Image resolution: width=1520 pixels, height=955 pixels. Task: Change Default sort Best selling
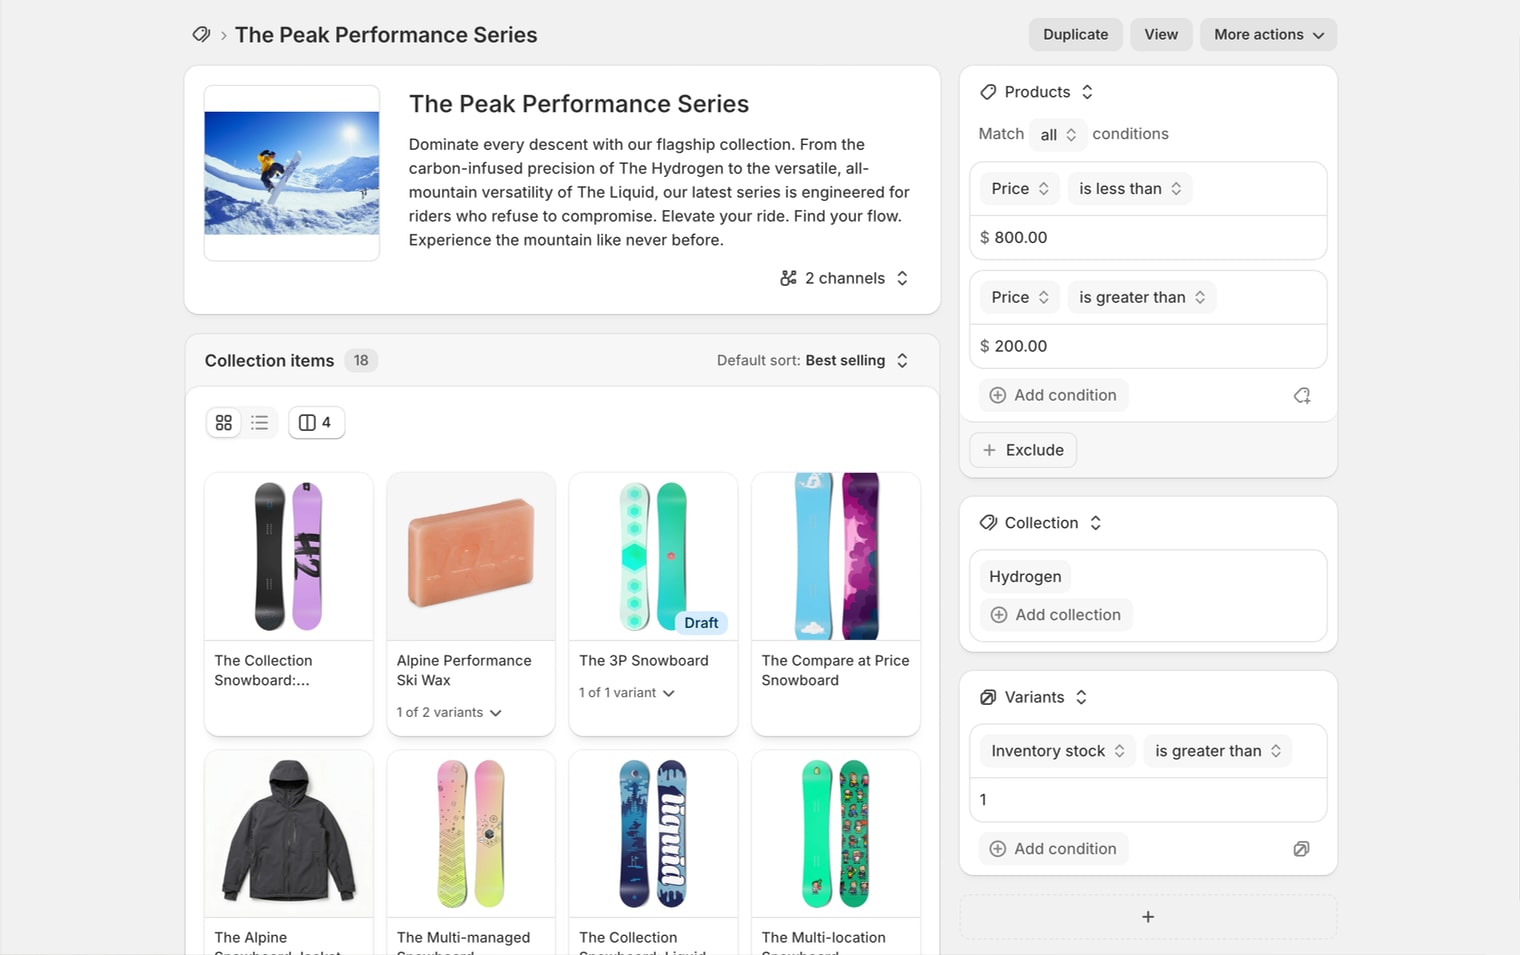click(x=812, y=360)
